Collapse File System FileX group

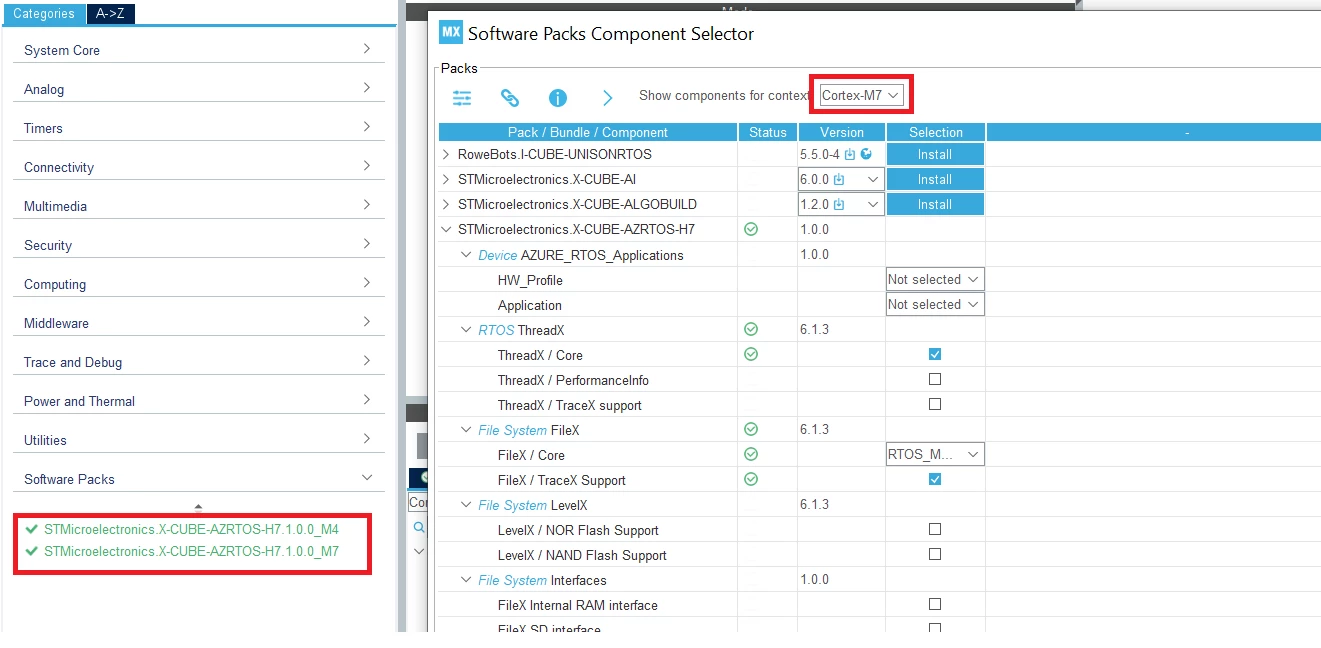(466, 429)
